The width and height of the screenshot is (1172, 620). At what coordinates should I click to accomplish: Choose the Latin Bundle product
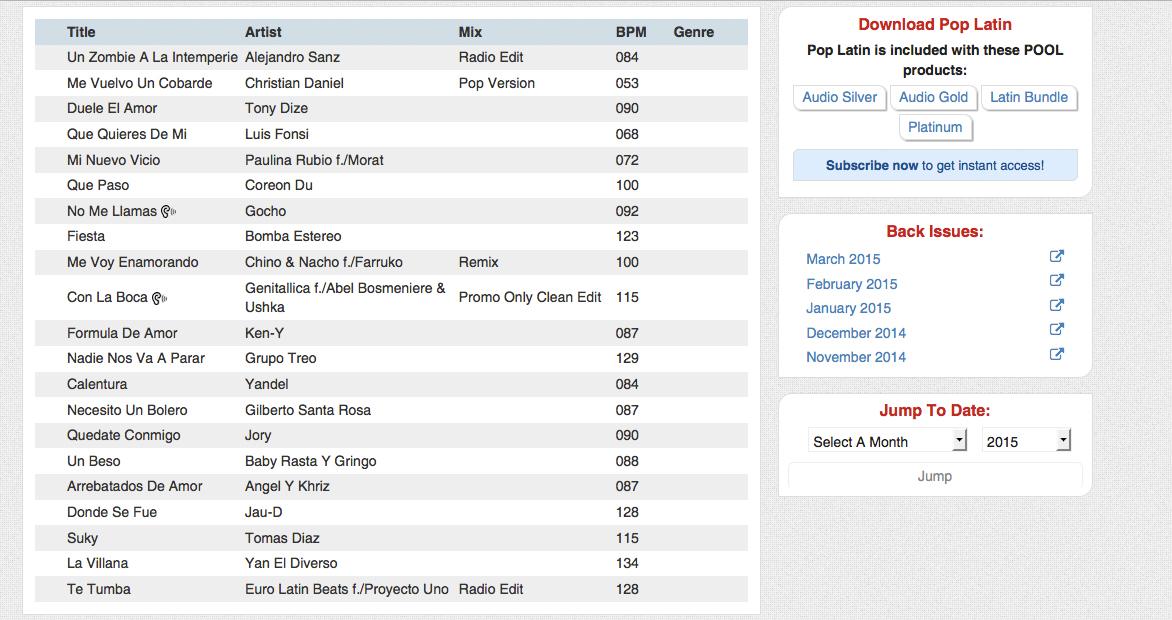1028,97
